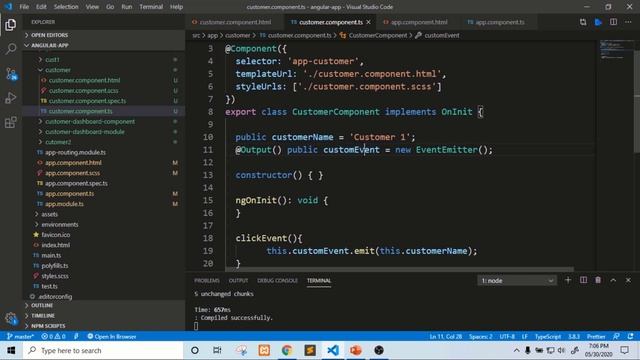640x360 pixels.
Task: Open the terminal selector dropdown '1: node'
Action: (517, 280)
